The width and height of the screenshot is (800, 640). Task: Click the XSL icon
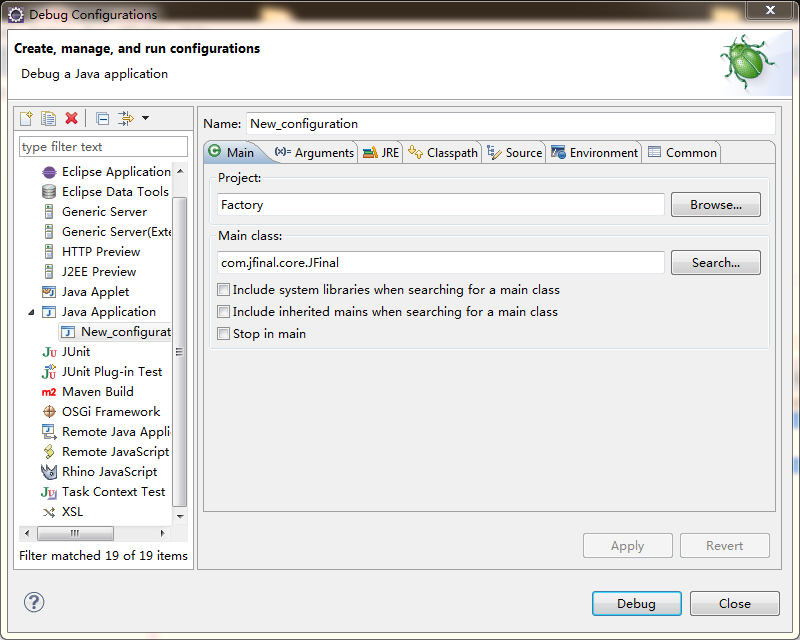[x=49, y=512]
